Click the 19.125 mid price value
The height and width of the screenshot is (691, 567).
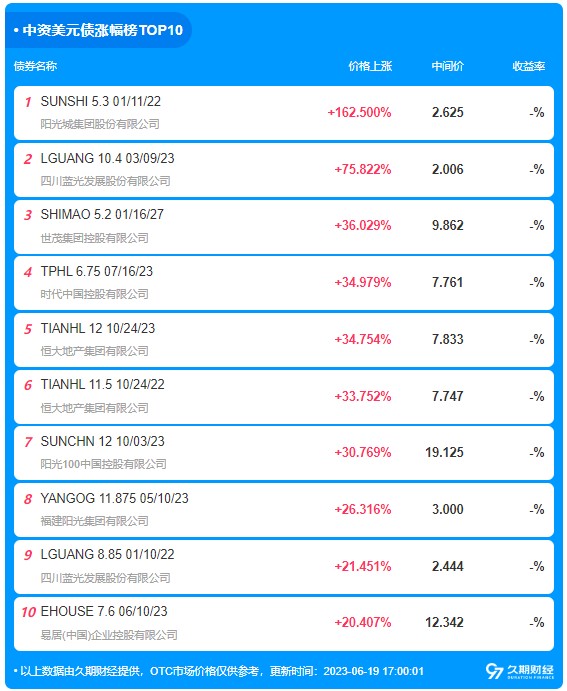(444, 452)
